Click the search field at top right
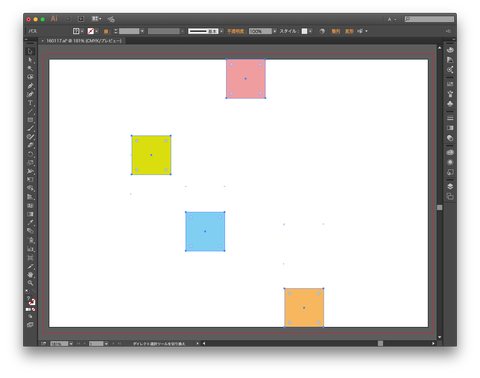Screen dimensions: 480x378 click(x=429, y=19)
